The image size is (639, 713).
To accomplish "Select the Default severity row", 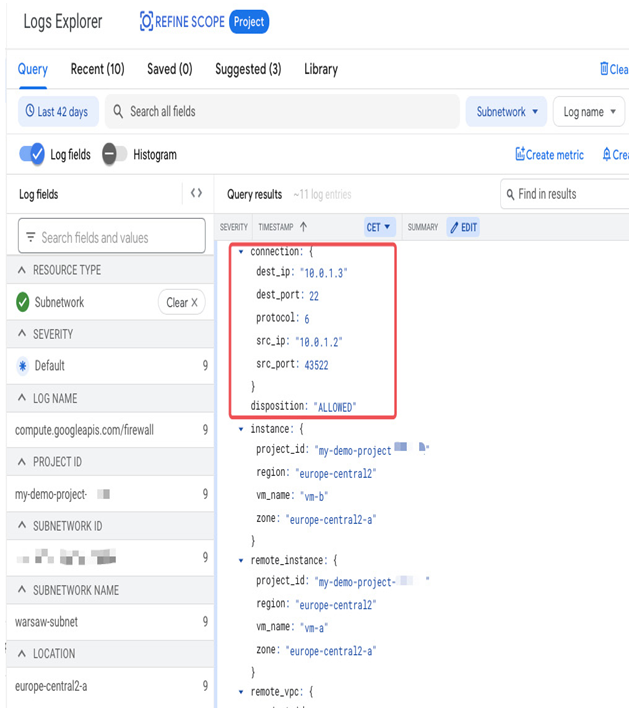I will click(x=111, y=366).
